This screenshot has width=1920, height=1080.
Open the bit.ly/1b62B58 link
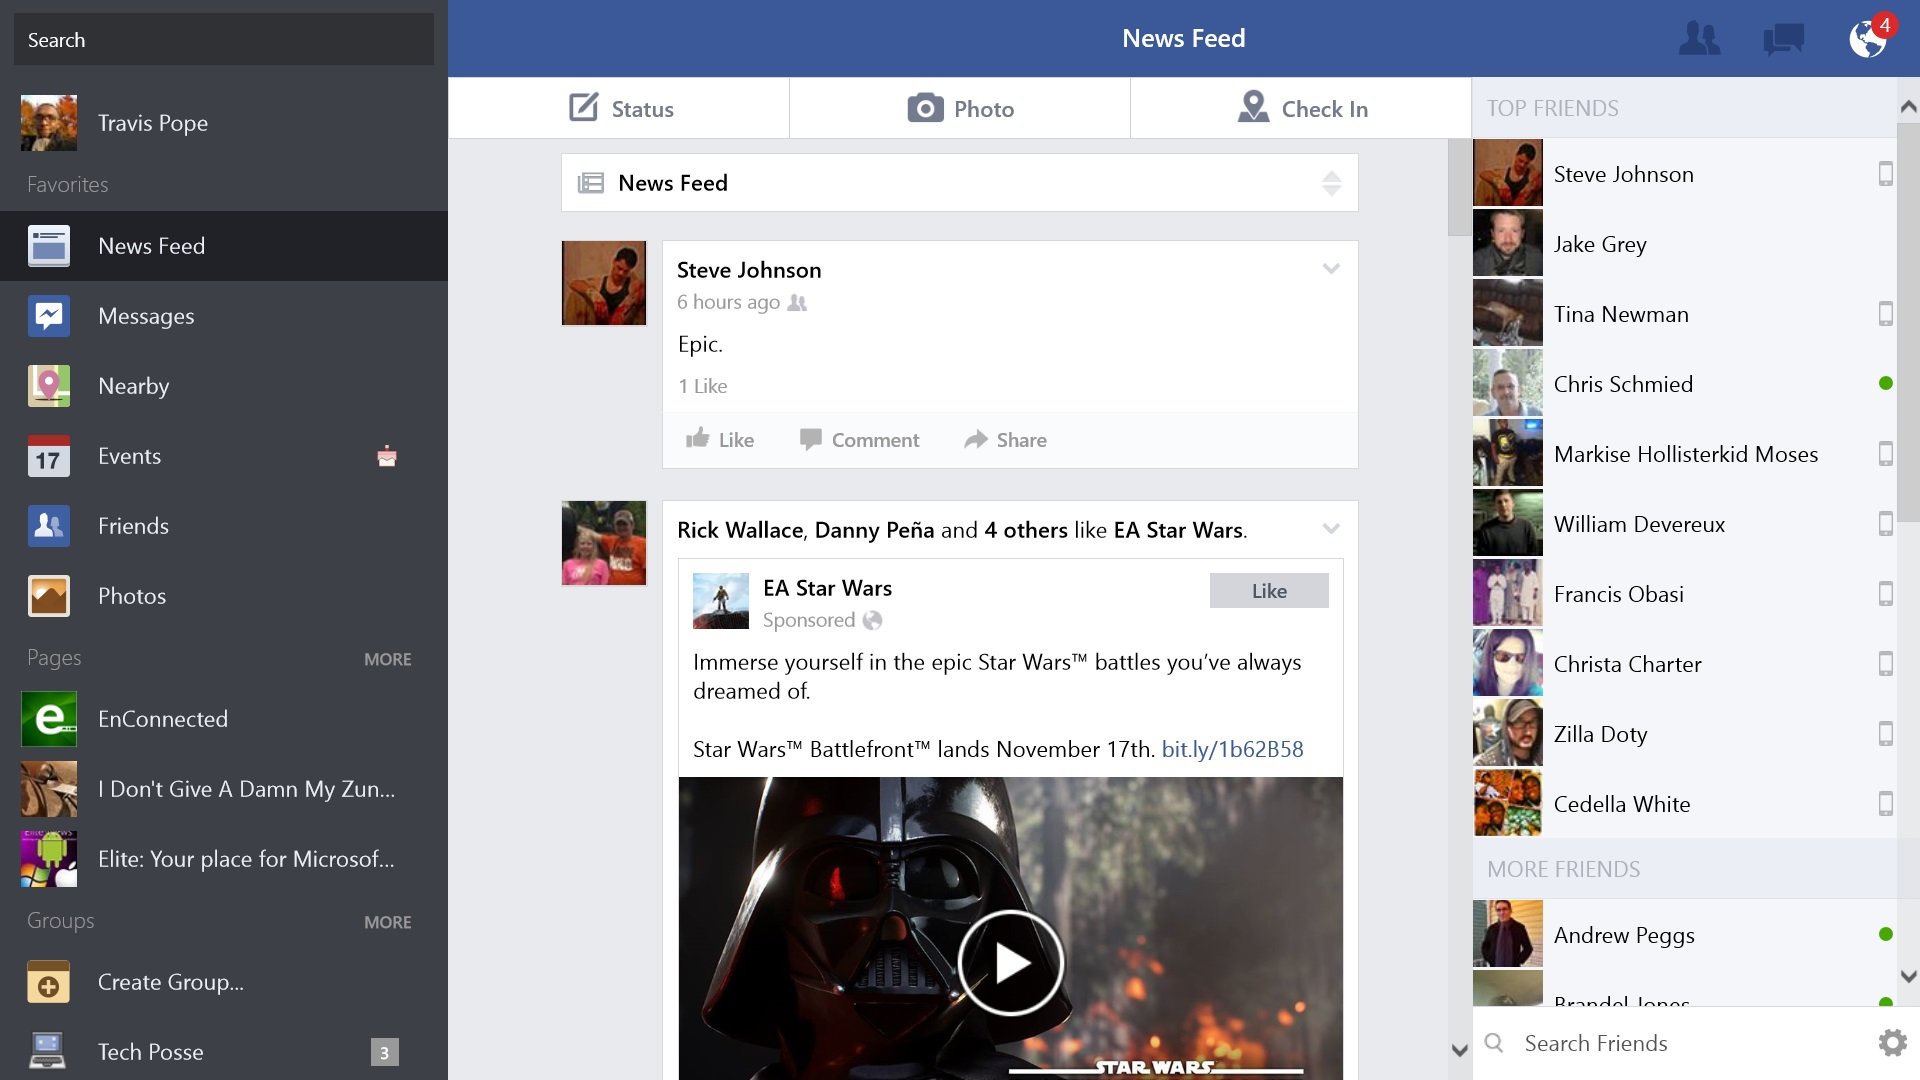point(1232,749)
